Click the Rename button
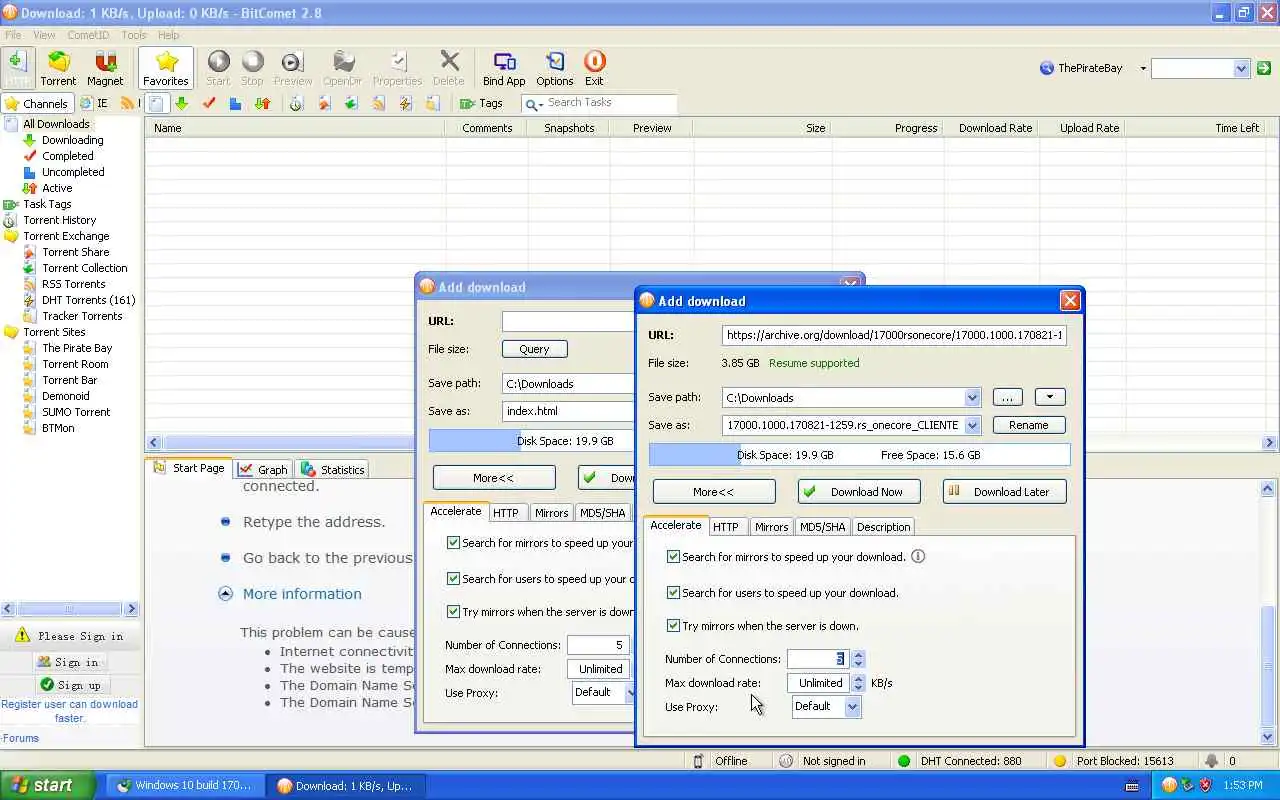1280x800 pixels. tap(1029, 425)
